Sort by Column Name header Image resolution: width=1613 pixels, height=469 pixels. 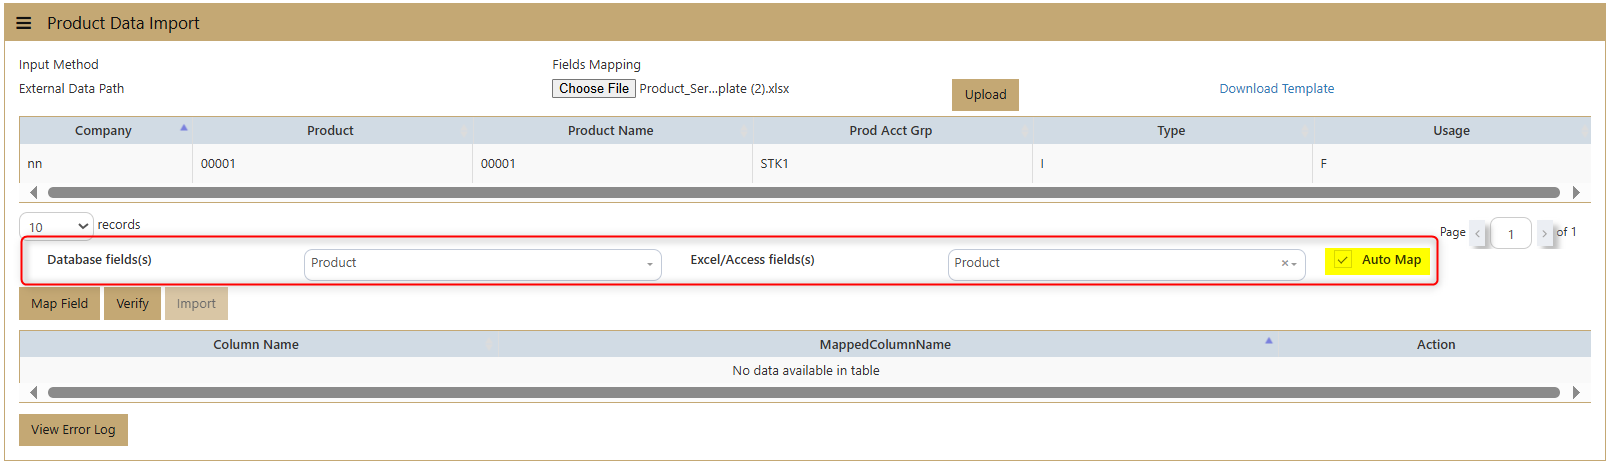pos(256,345)
